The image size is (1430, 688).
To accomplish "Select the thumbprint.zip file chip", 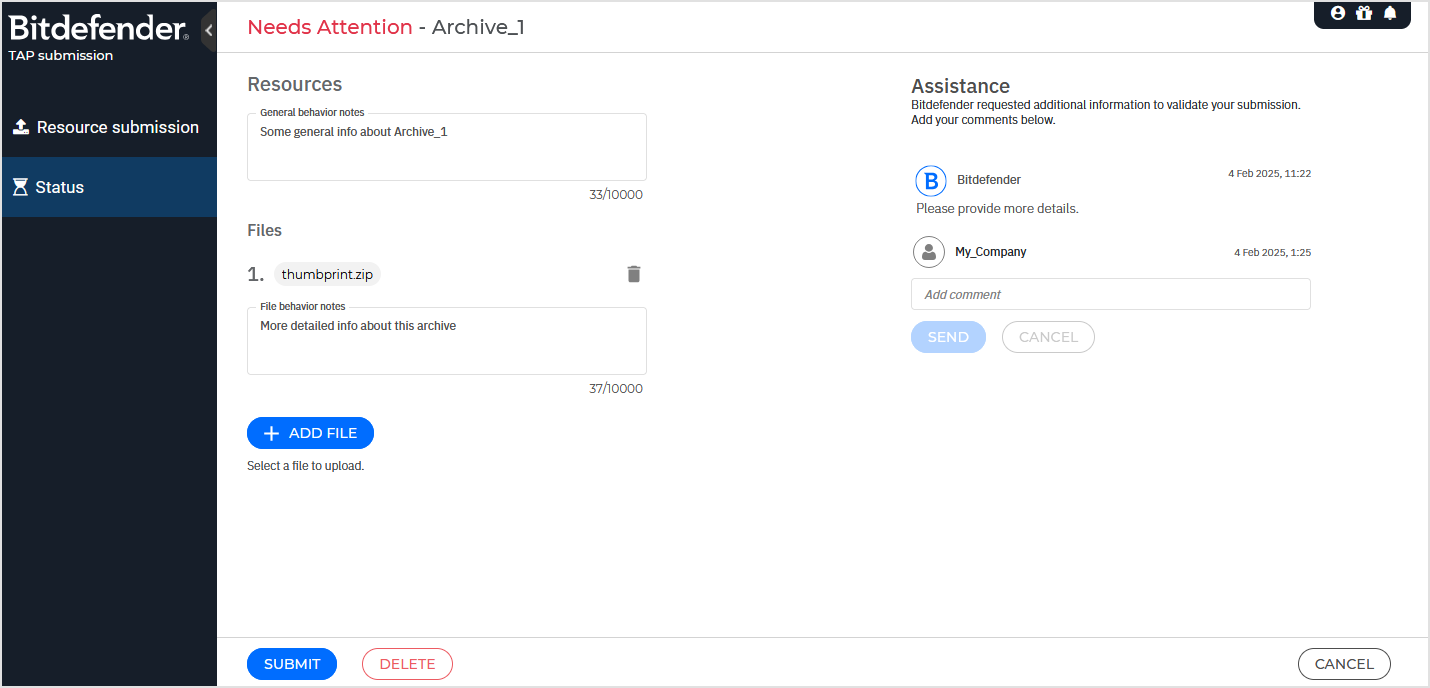I will tap(326, 273).
